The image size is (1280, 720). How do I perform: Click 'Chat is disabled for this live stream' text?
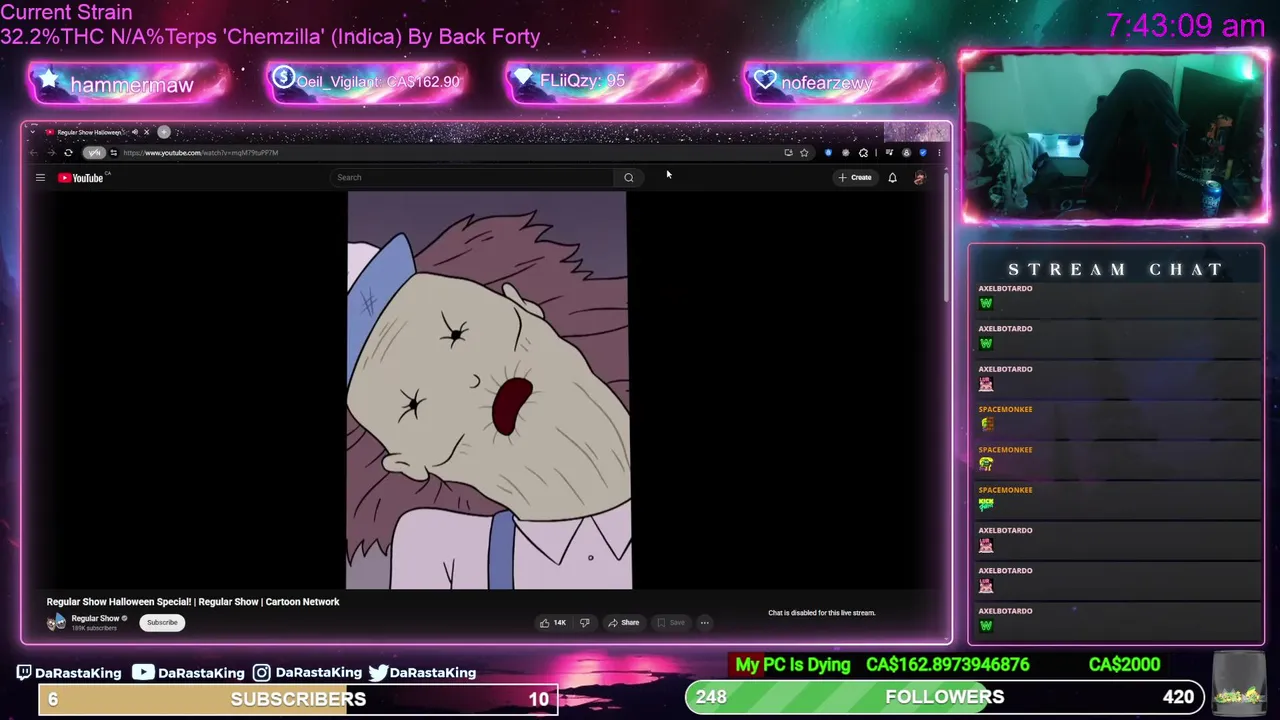click(x=821, y=613)
